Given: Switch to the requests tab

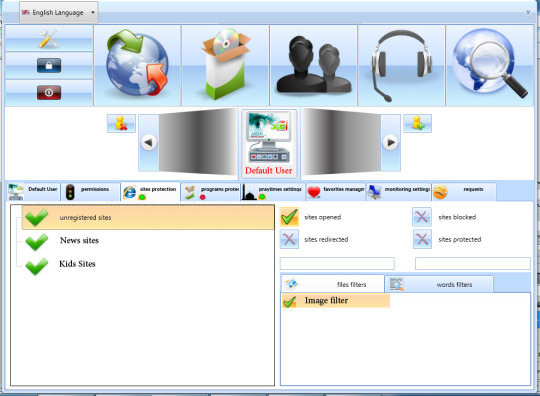Looking at the screenshot, I should (x=464, y=192).
